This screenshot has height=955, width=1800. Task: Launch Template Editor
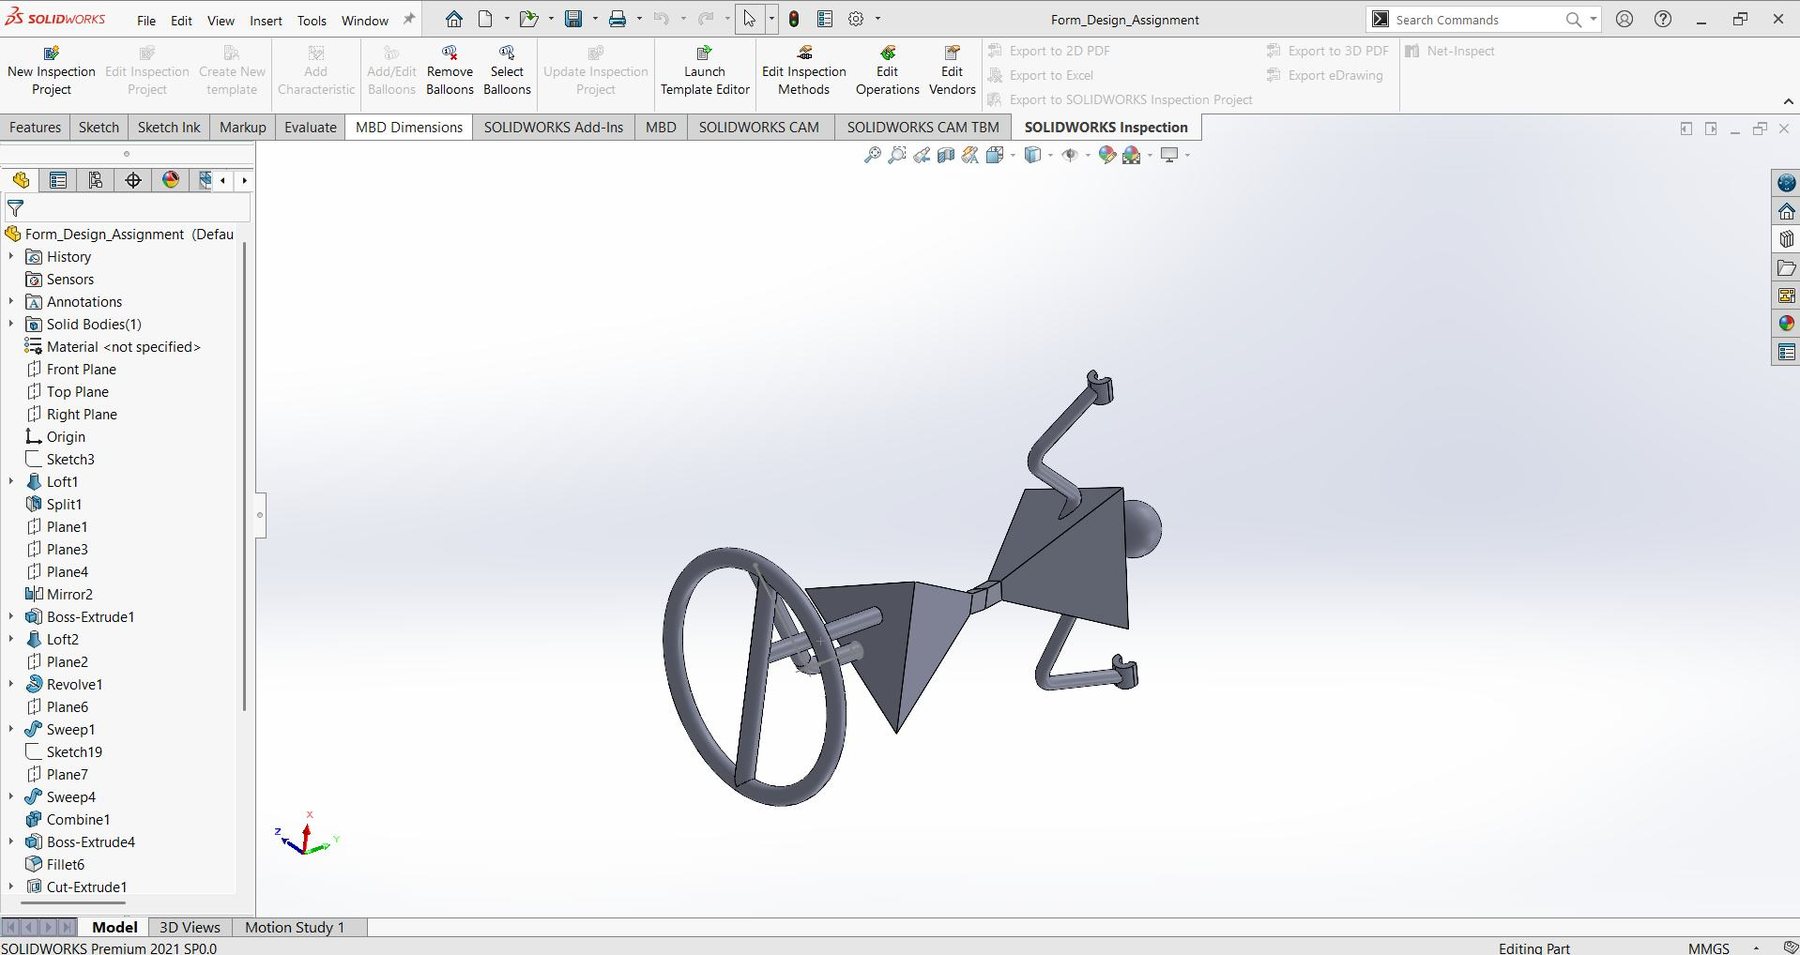(705, 71)
